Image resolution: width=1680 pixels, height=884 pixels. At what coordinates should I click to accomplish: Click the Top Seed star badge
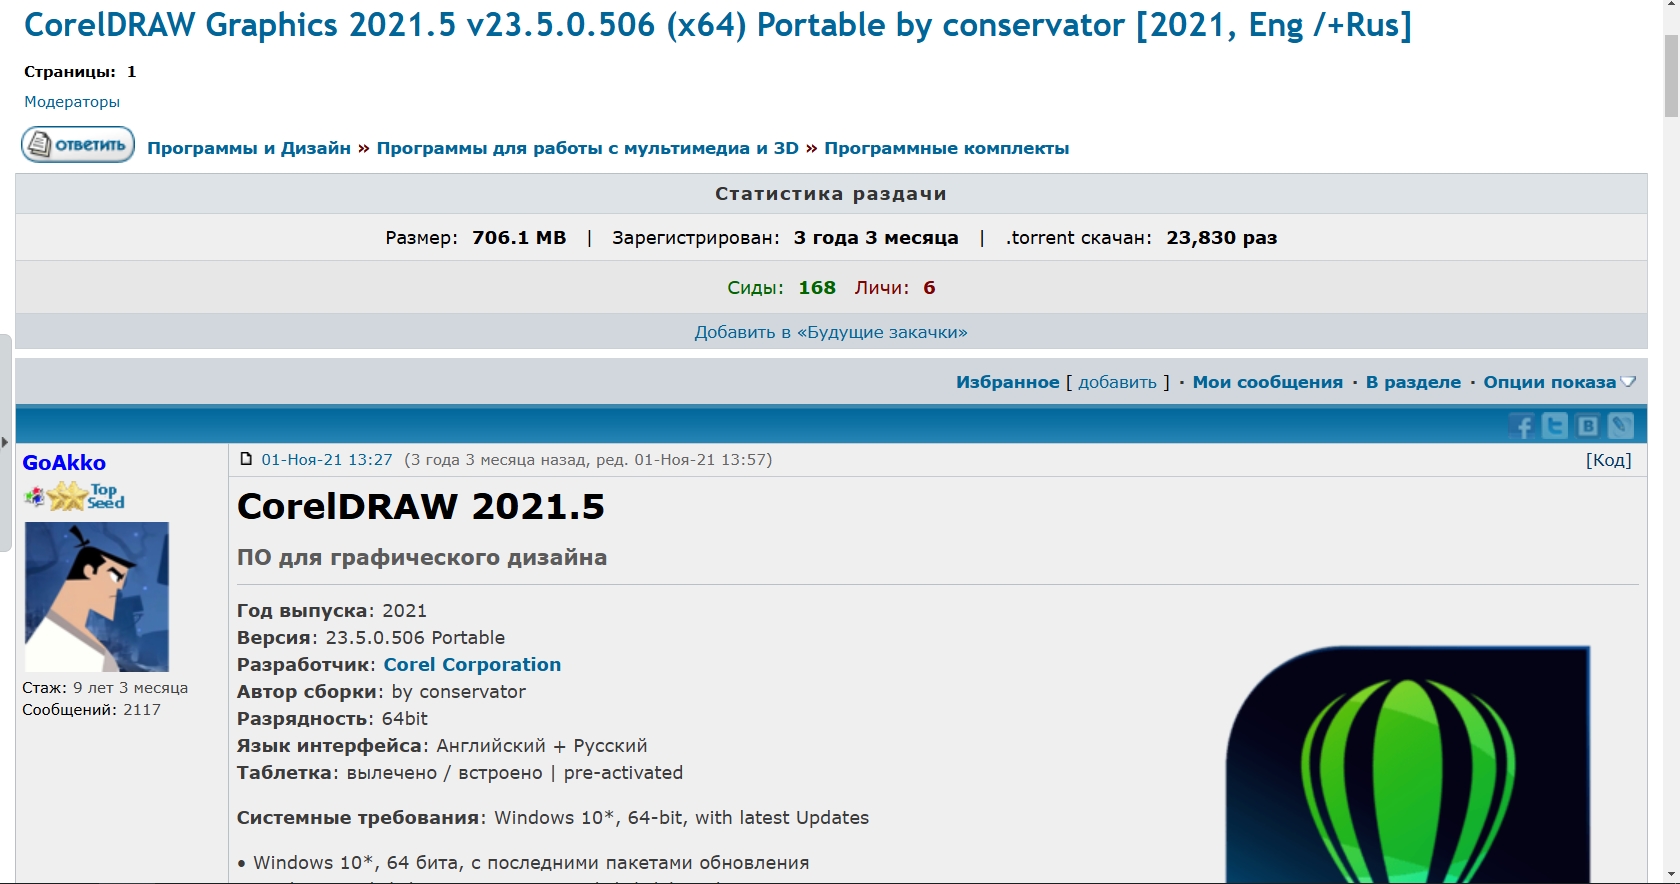coord(87,496)
